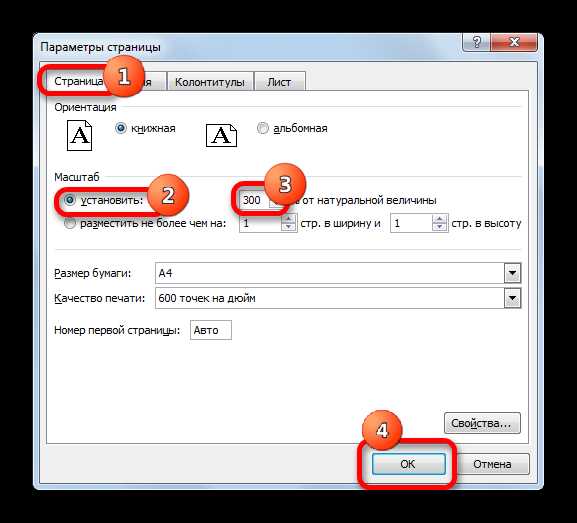Open printer Свойства... button
This screenshot has height=523, width=577.
click(x=482, y=423)
